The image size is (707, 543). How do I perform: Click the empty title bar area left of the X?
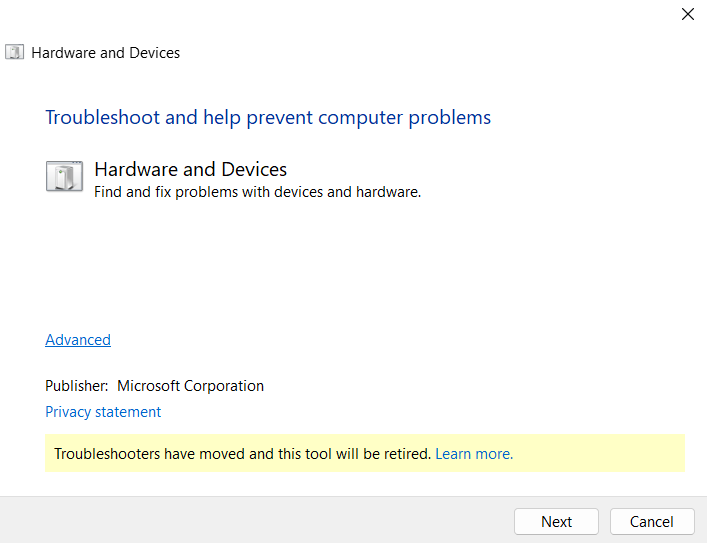click(x=338, y=14)
